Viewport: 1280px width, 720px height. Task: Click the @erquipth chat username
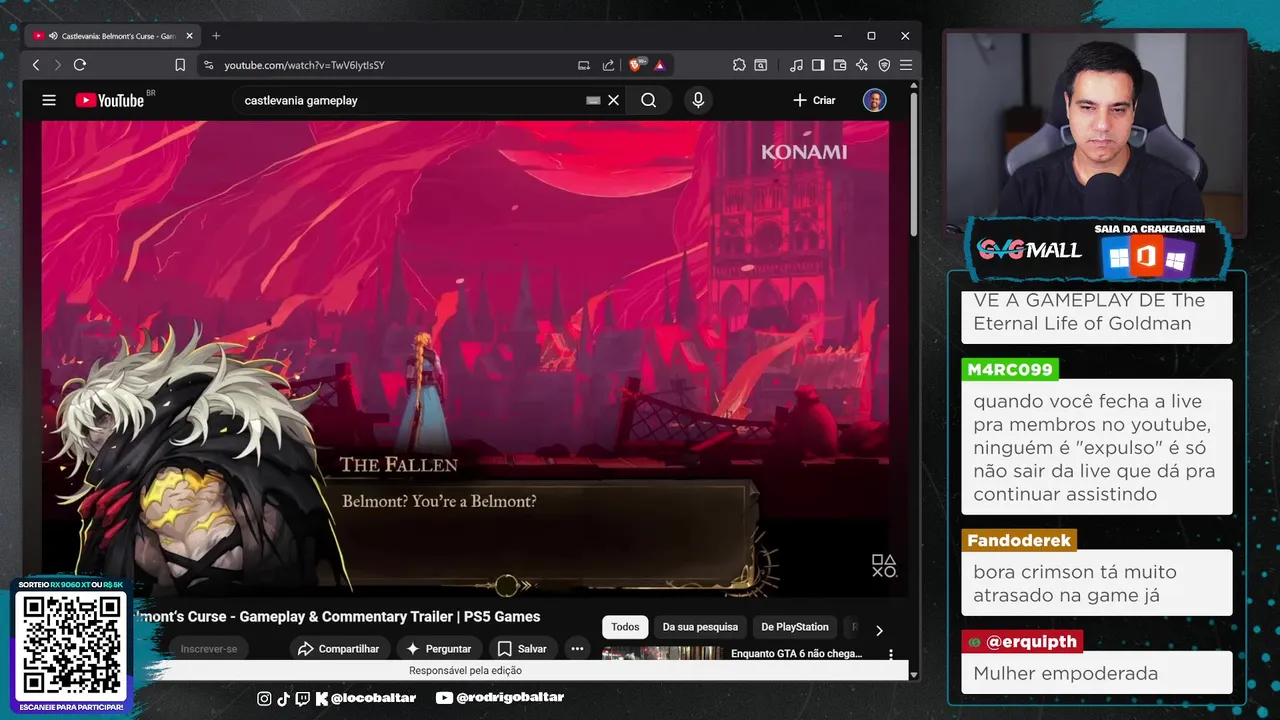pos(1021,642)
